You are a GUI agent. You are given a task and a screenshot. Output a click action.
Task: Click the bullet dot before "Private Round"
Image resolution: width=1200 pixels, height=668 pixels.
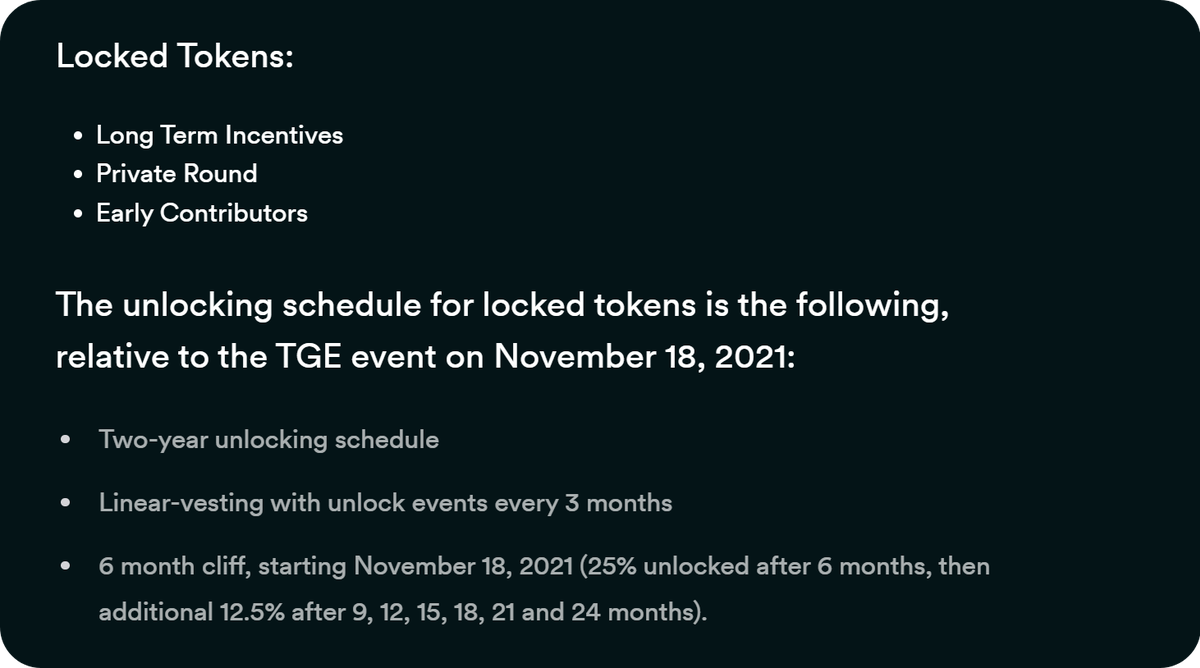pyautogui.click(x=78, y=175)
